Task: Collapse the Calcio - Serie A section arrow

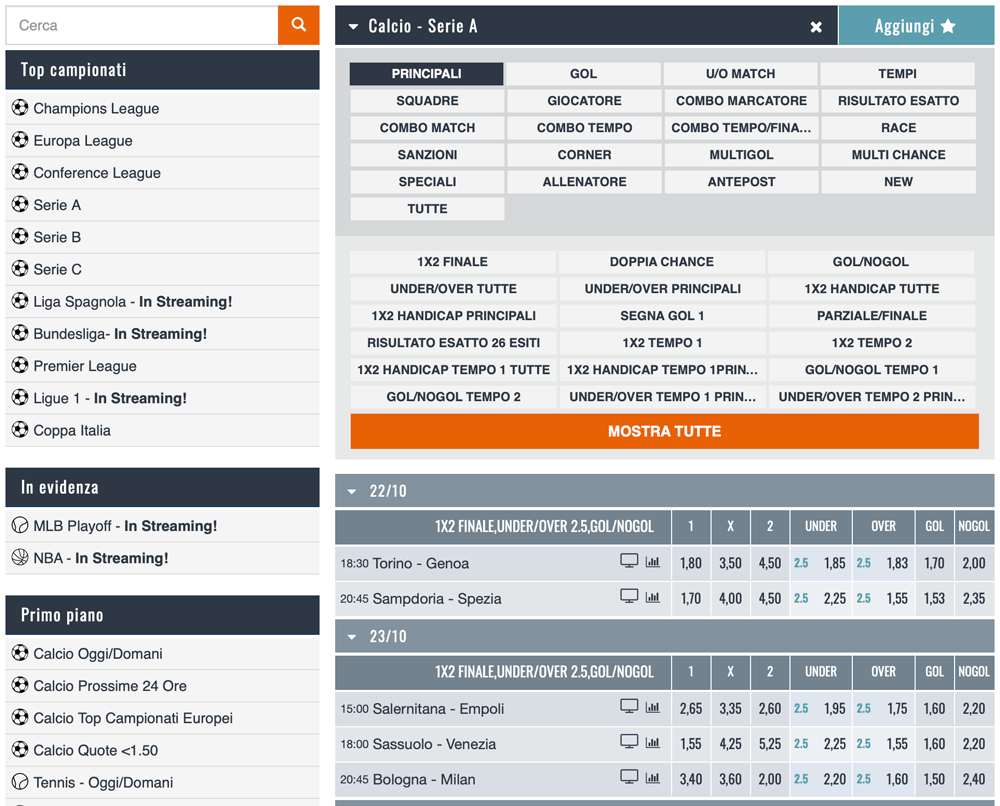Action: [x=353, y=27]
